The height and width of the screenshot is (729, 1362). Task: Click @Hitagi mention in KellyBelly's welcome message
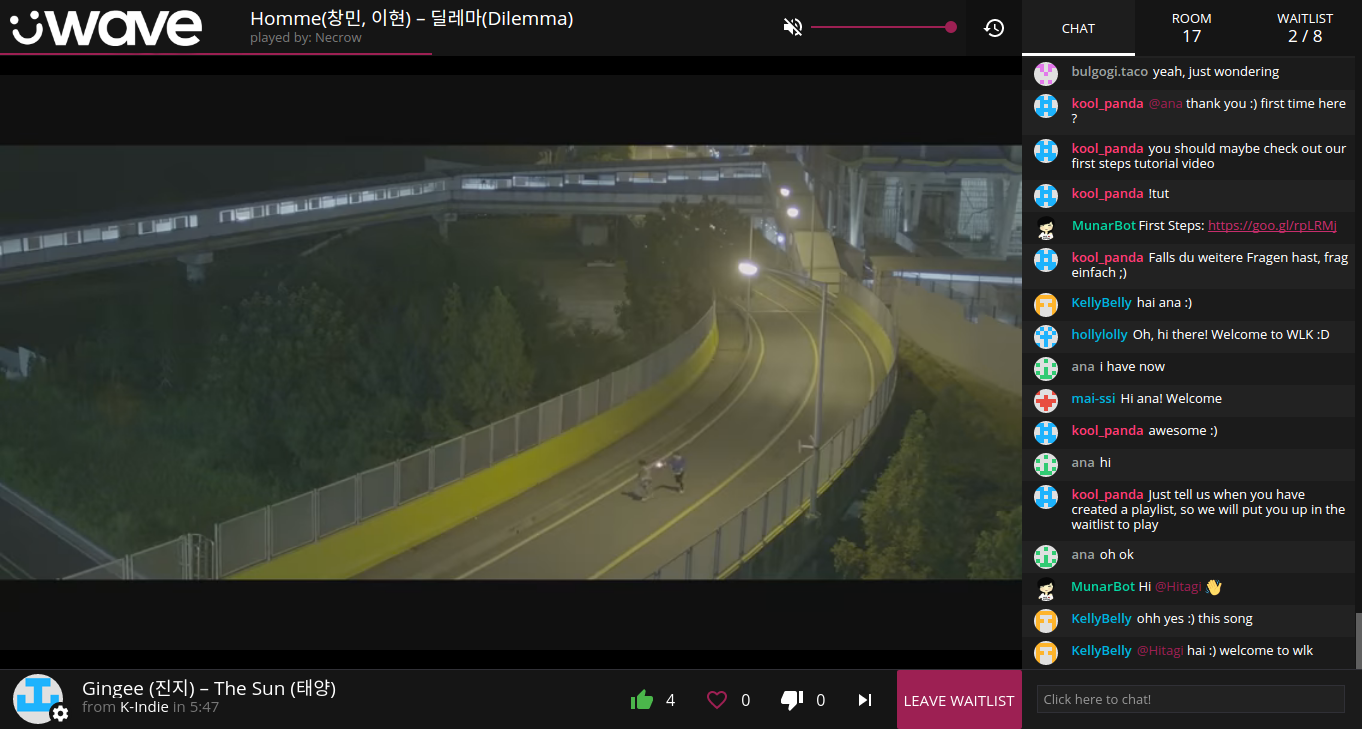(1160, 651)
